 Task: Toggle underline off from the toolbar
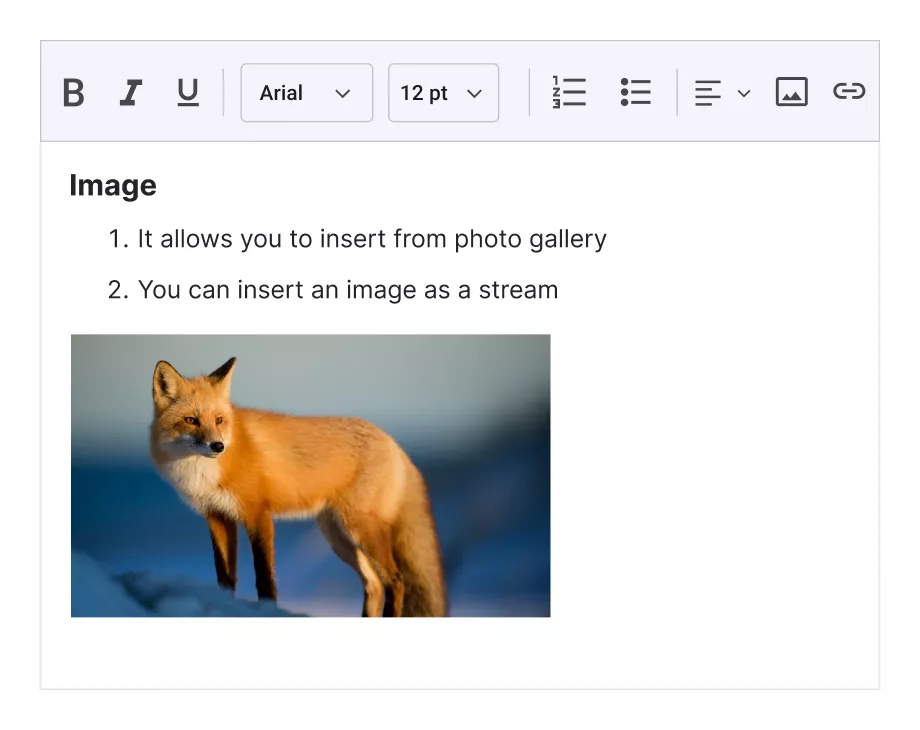coord(187,92)
